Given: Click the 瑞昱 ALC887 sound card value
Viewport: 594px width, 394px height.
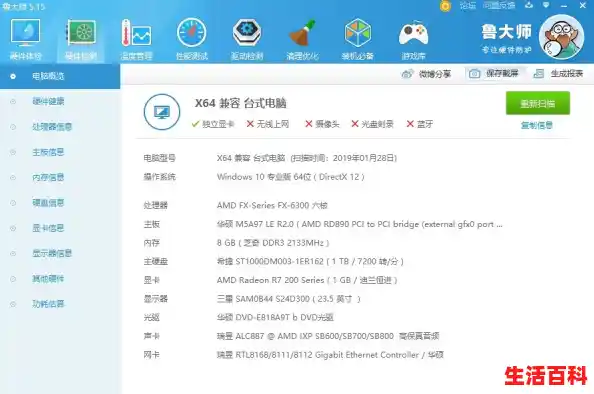Looking at the screenshot, I should pos(328,336).
